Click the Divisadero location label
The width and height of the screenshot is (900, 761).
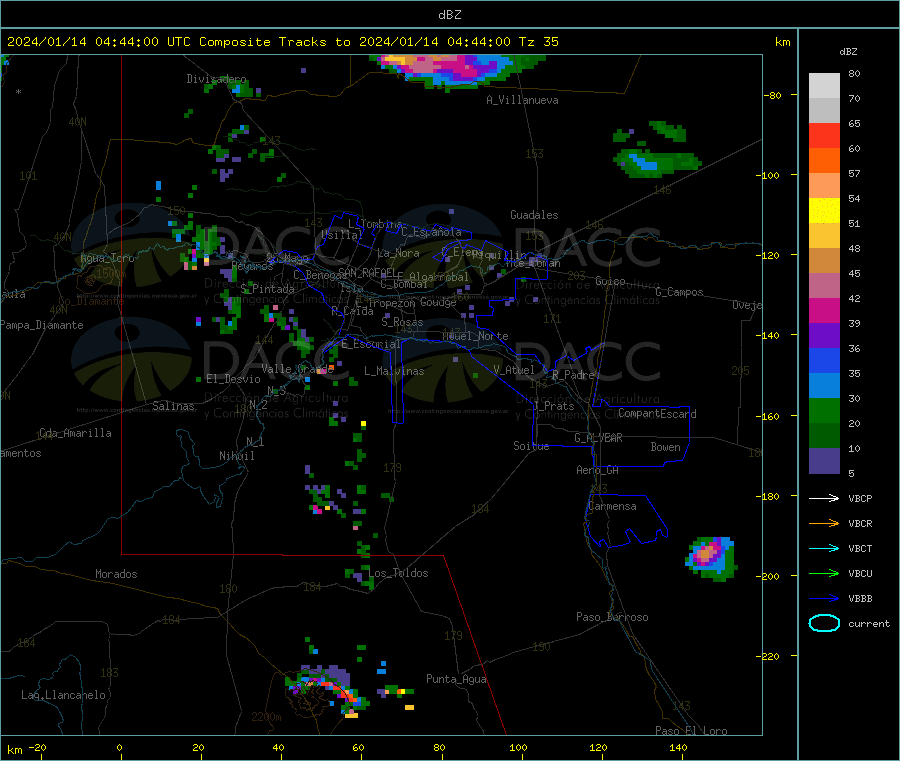pyautogui.click(x=216, y=79)
